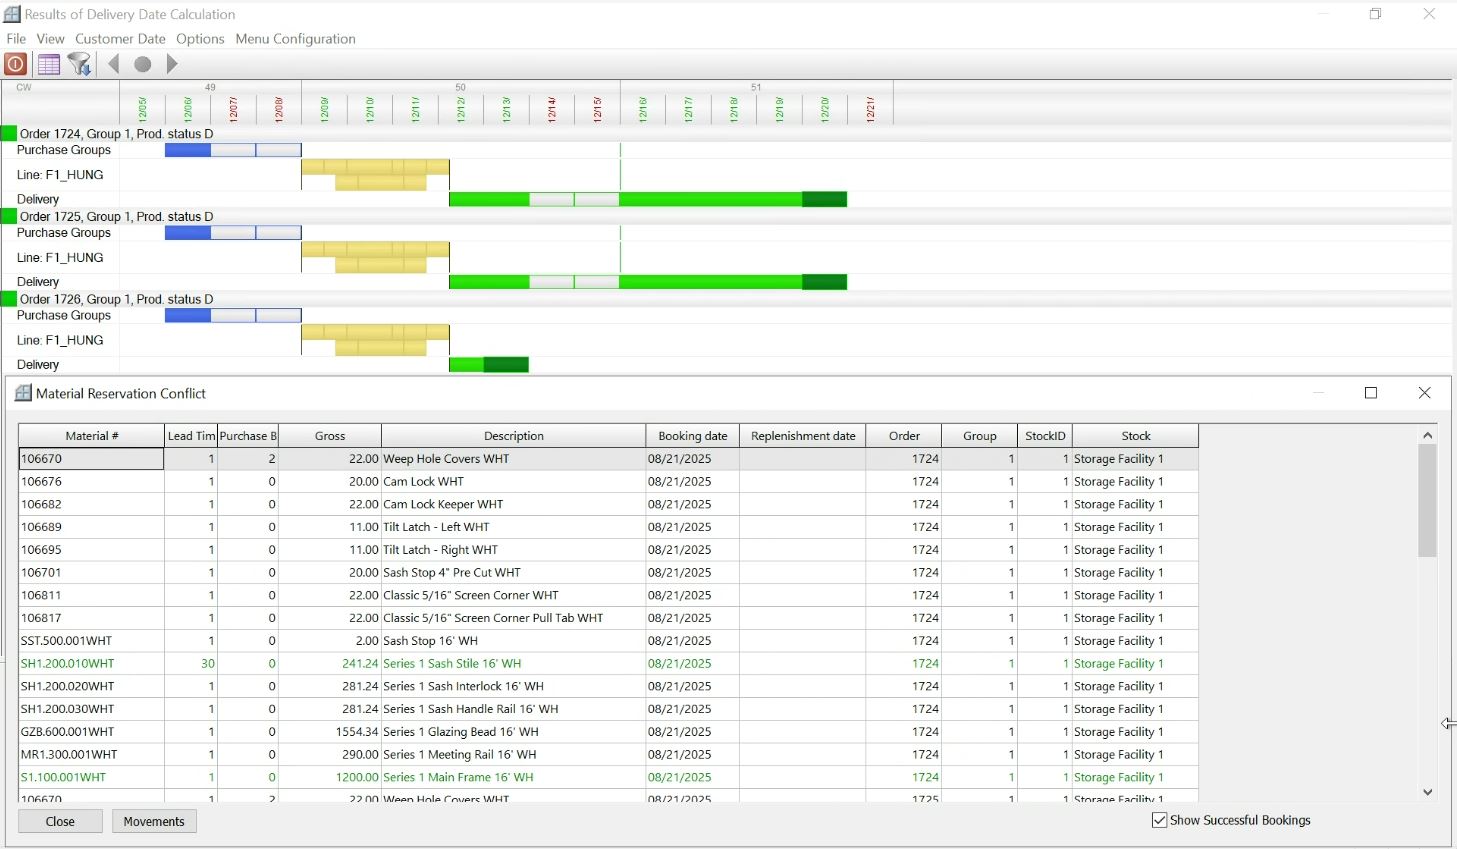This screenshot has height=849, width=1457.
Task: Click the forward navigation arrow icon
Action: (x=172, y=63)
